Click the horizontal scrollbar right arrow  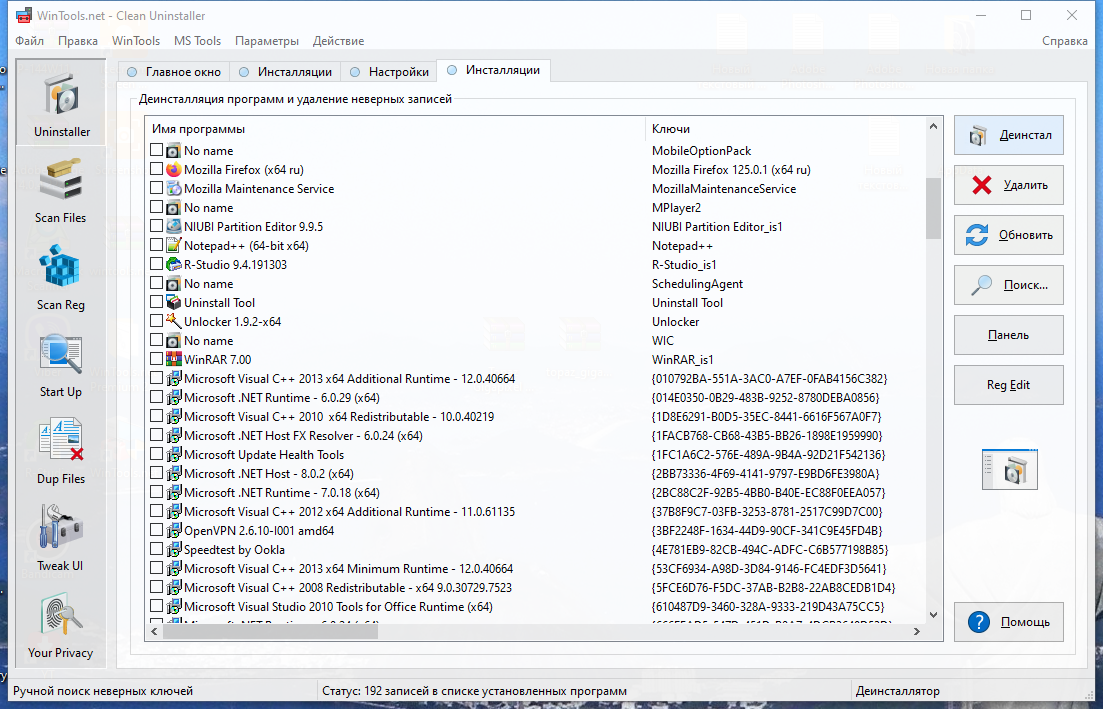(x=917, y=632)
